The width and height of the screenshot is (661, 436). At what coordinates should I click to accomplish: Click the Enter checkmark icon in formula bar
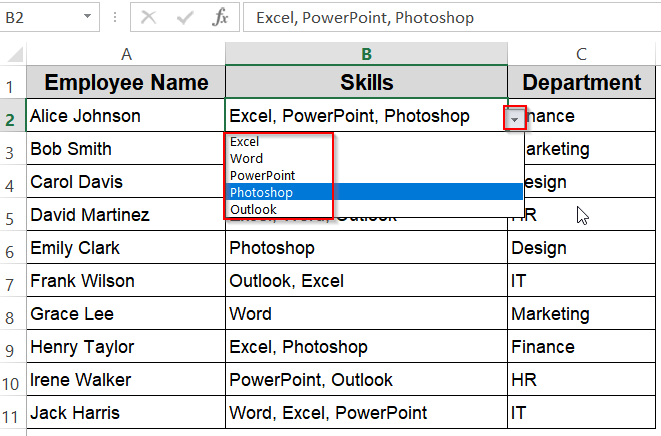tap(185, 18)
